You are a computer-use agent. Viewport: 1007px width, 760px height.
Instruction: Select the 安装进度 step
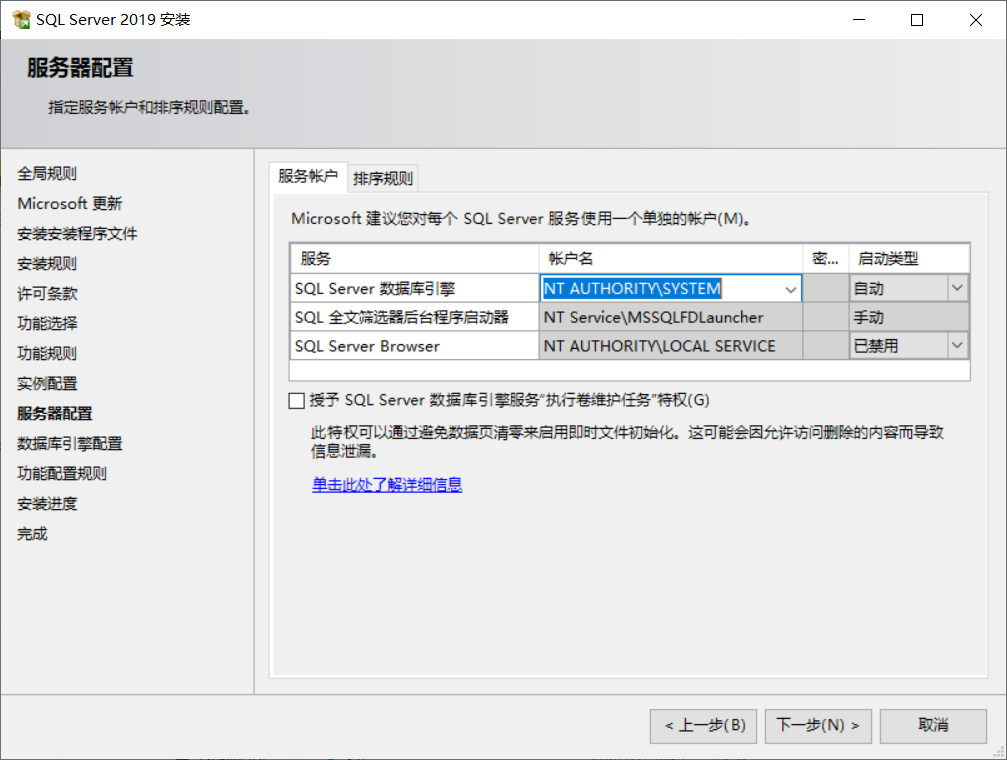coord(47,504)
